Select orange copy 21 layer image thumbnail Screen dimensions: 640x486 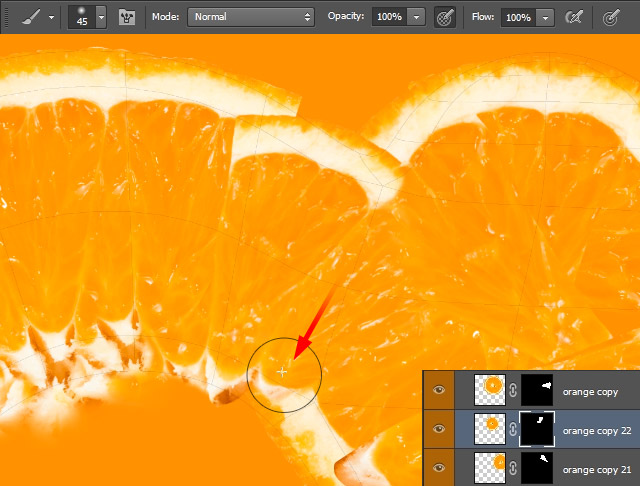tap(490, 468)
